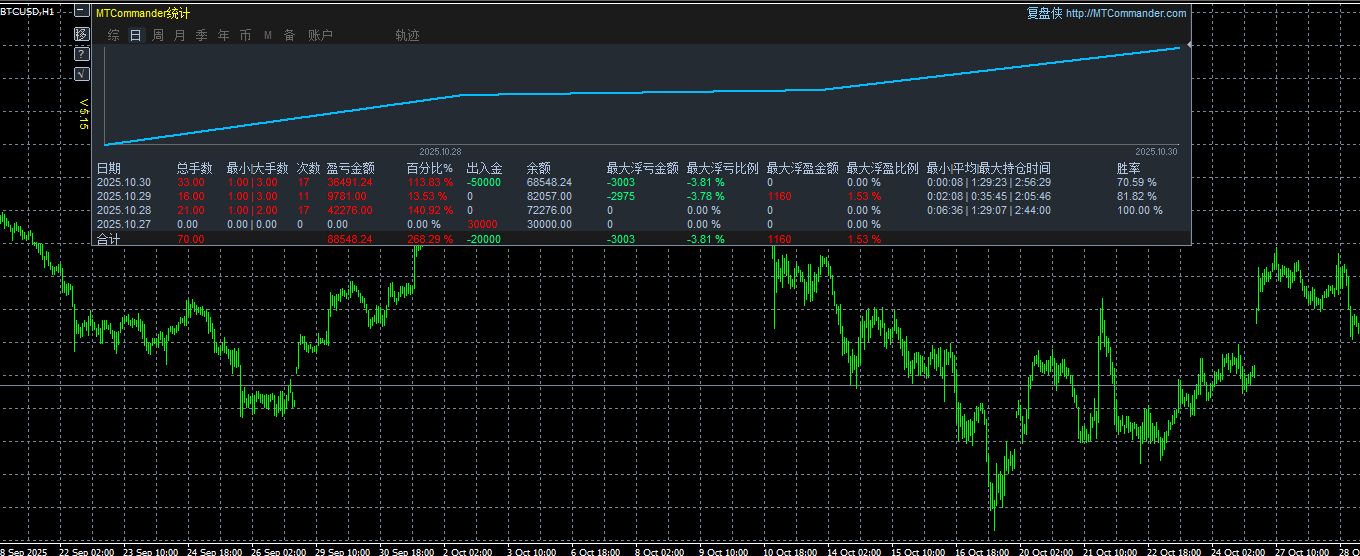Select the 2025.10.29 date row

coord(124,196)
